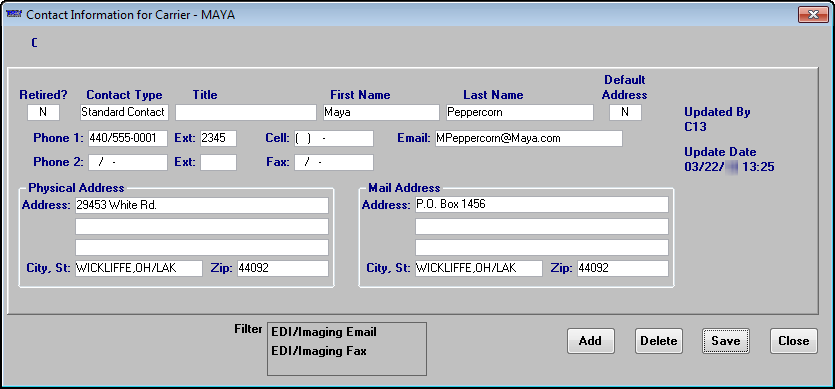Viewport: 835px width, 389px height.
Task: Select the Last Name field Peppercorn
Action: [520, 112]
